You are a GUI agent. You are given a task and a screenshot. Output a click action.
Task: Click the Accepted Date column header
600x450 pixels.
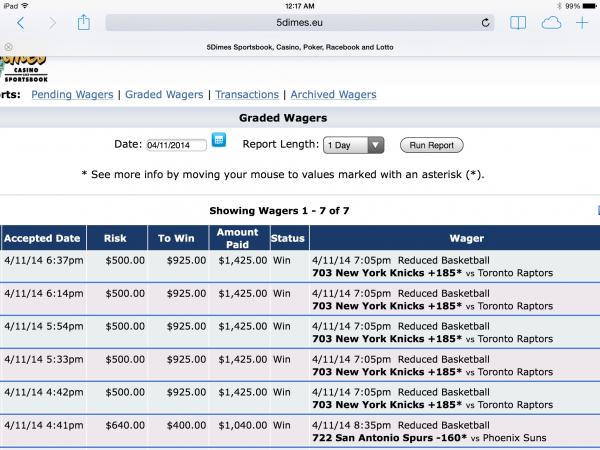click(41, 239)
